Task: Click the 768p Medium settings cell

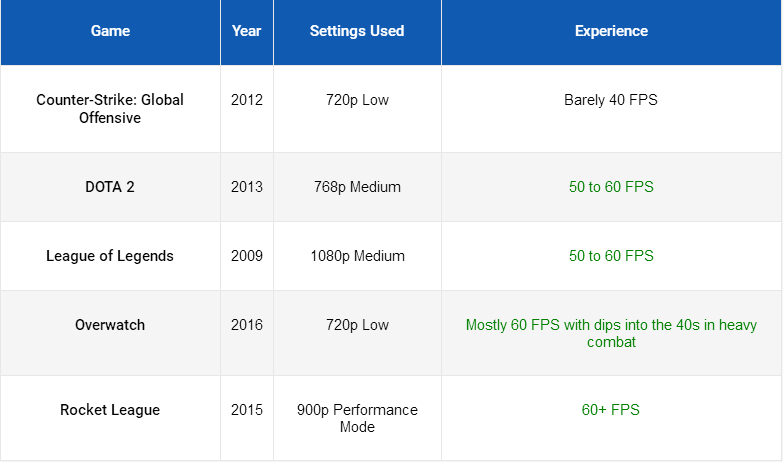Action: [357, 187]
